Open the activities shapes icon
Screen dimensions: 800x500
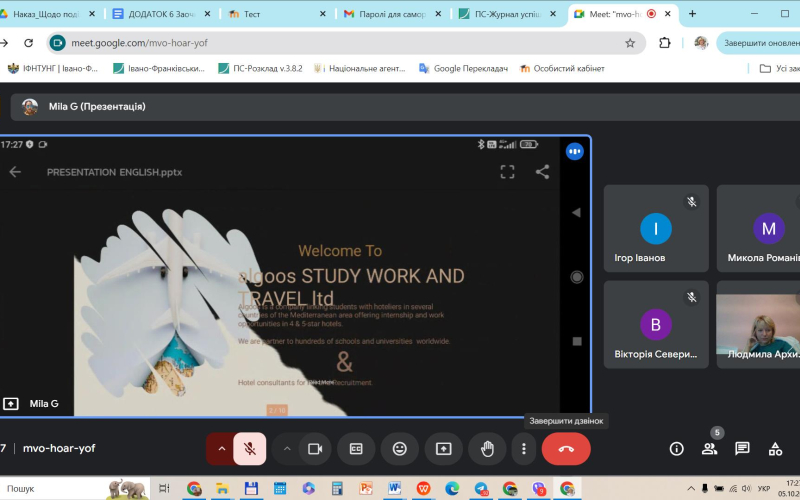(775, 449)
